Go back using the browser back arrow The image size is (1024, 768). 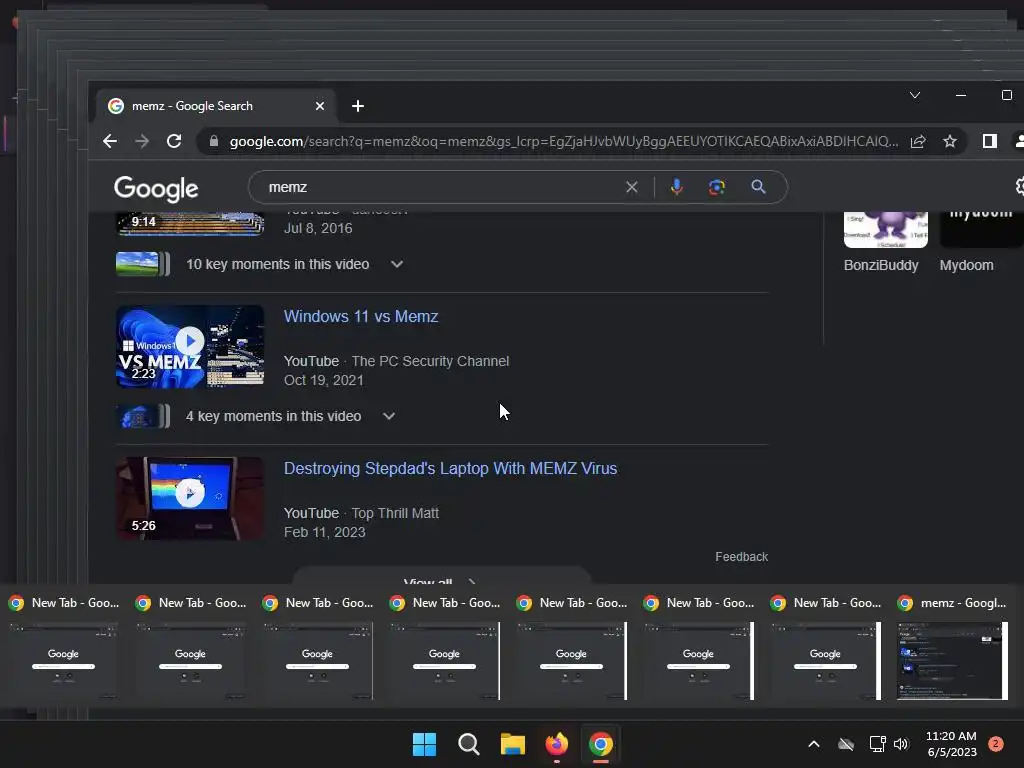point(110,141)
